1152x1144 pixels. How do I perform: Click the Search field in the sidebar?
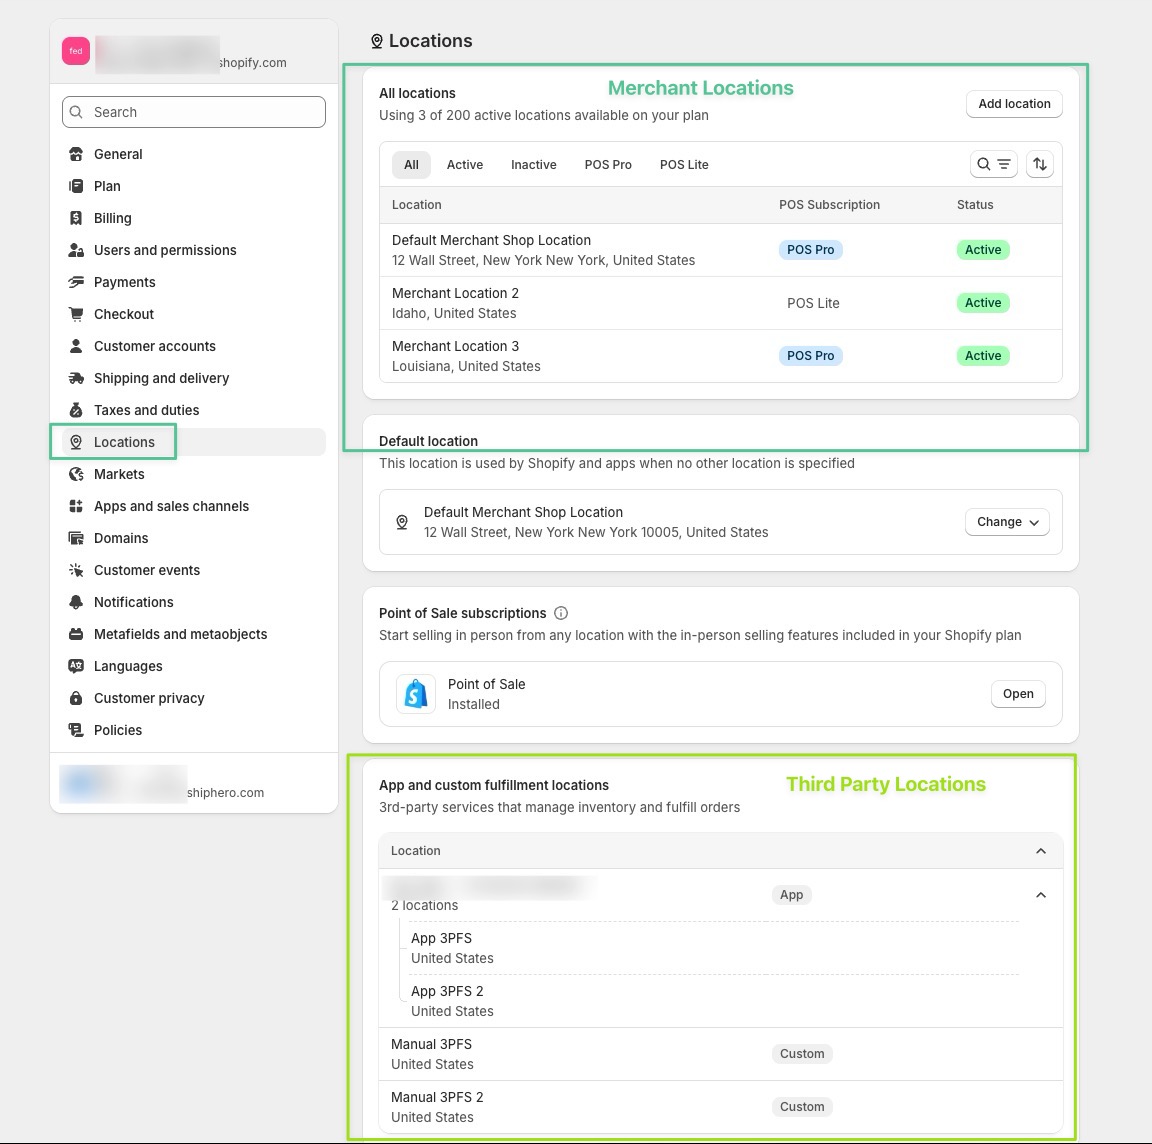pos(194,112)
